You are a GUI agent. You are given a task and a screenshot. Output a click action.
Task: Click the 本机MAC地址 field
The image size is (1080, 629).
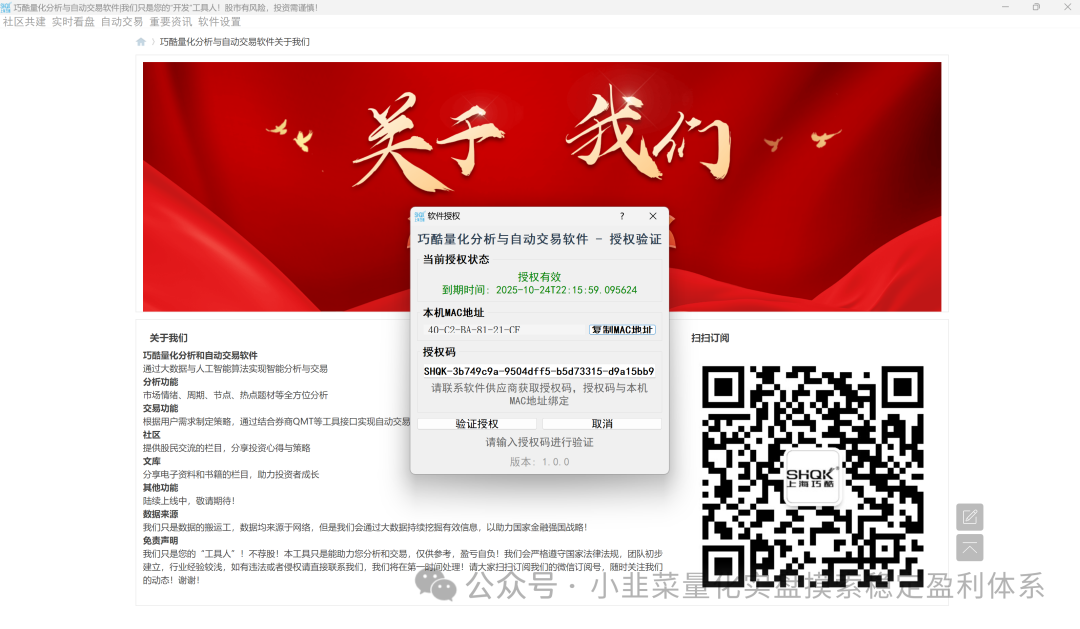click(505, 330)
